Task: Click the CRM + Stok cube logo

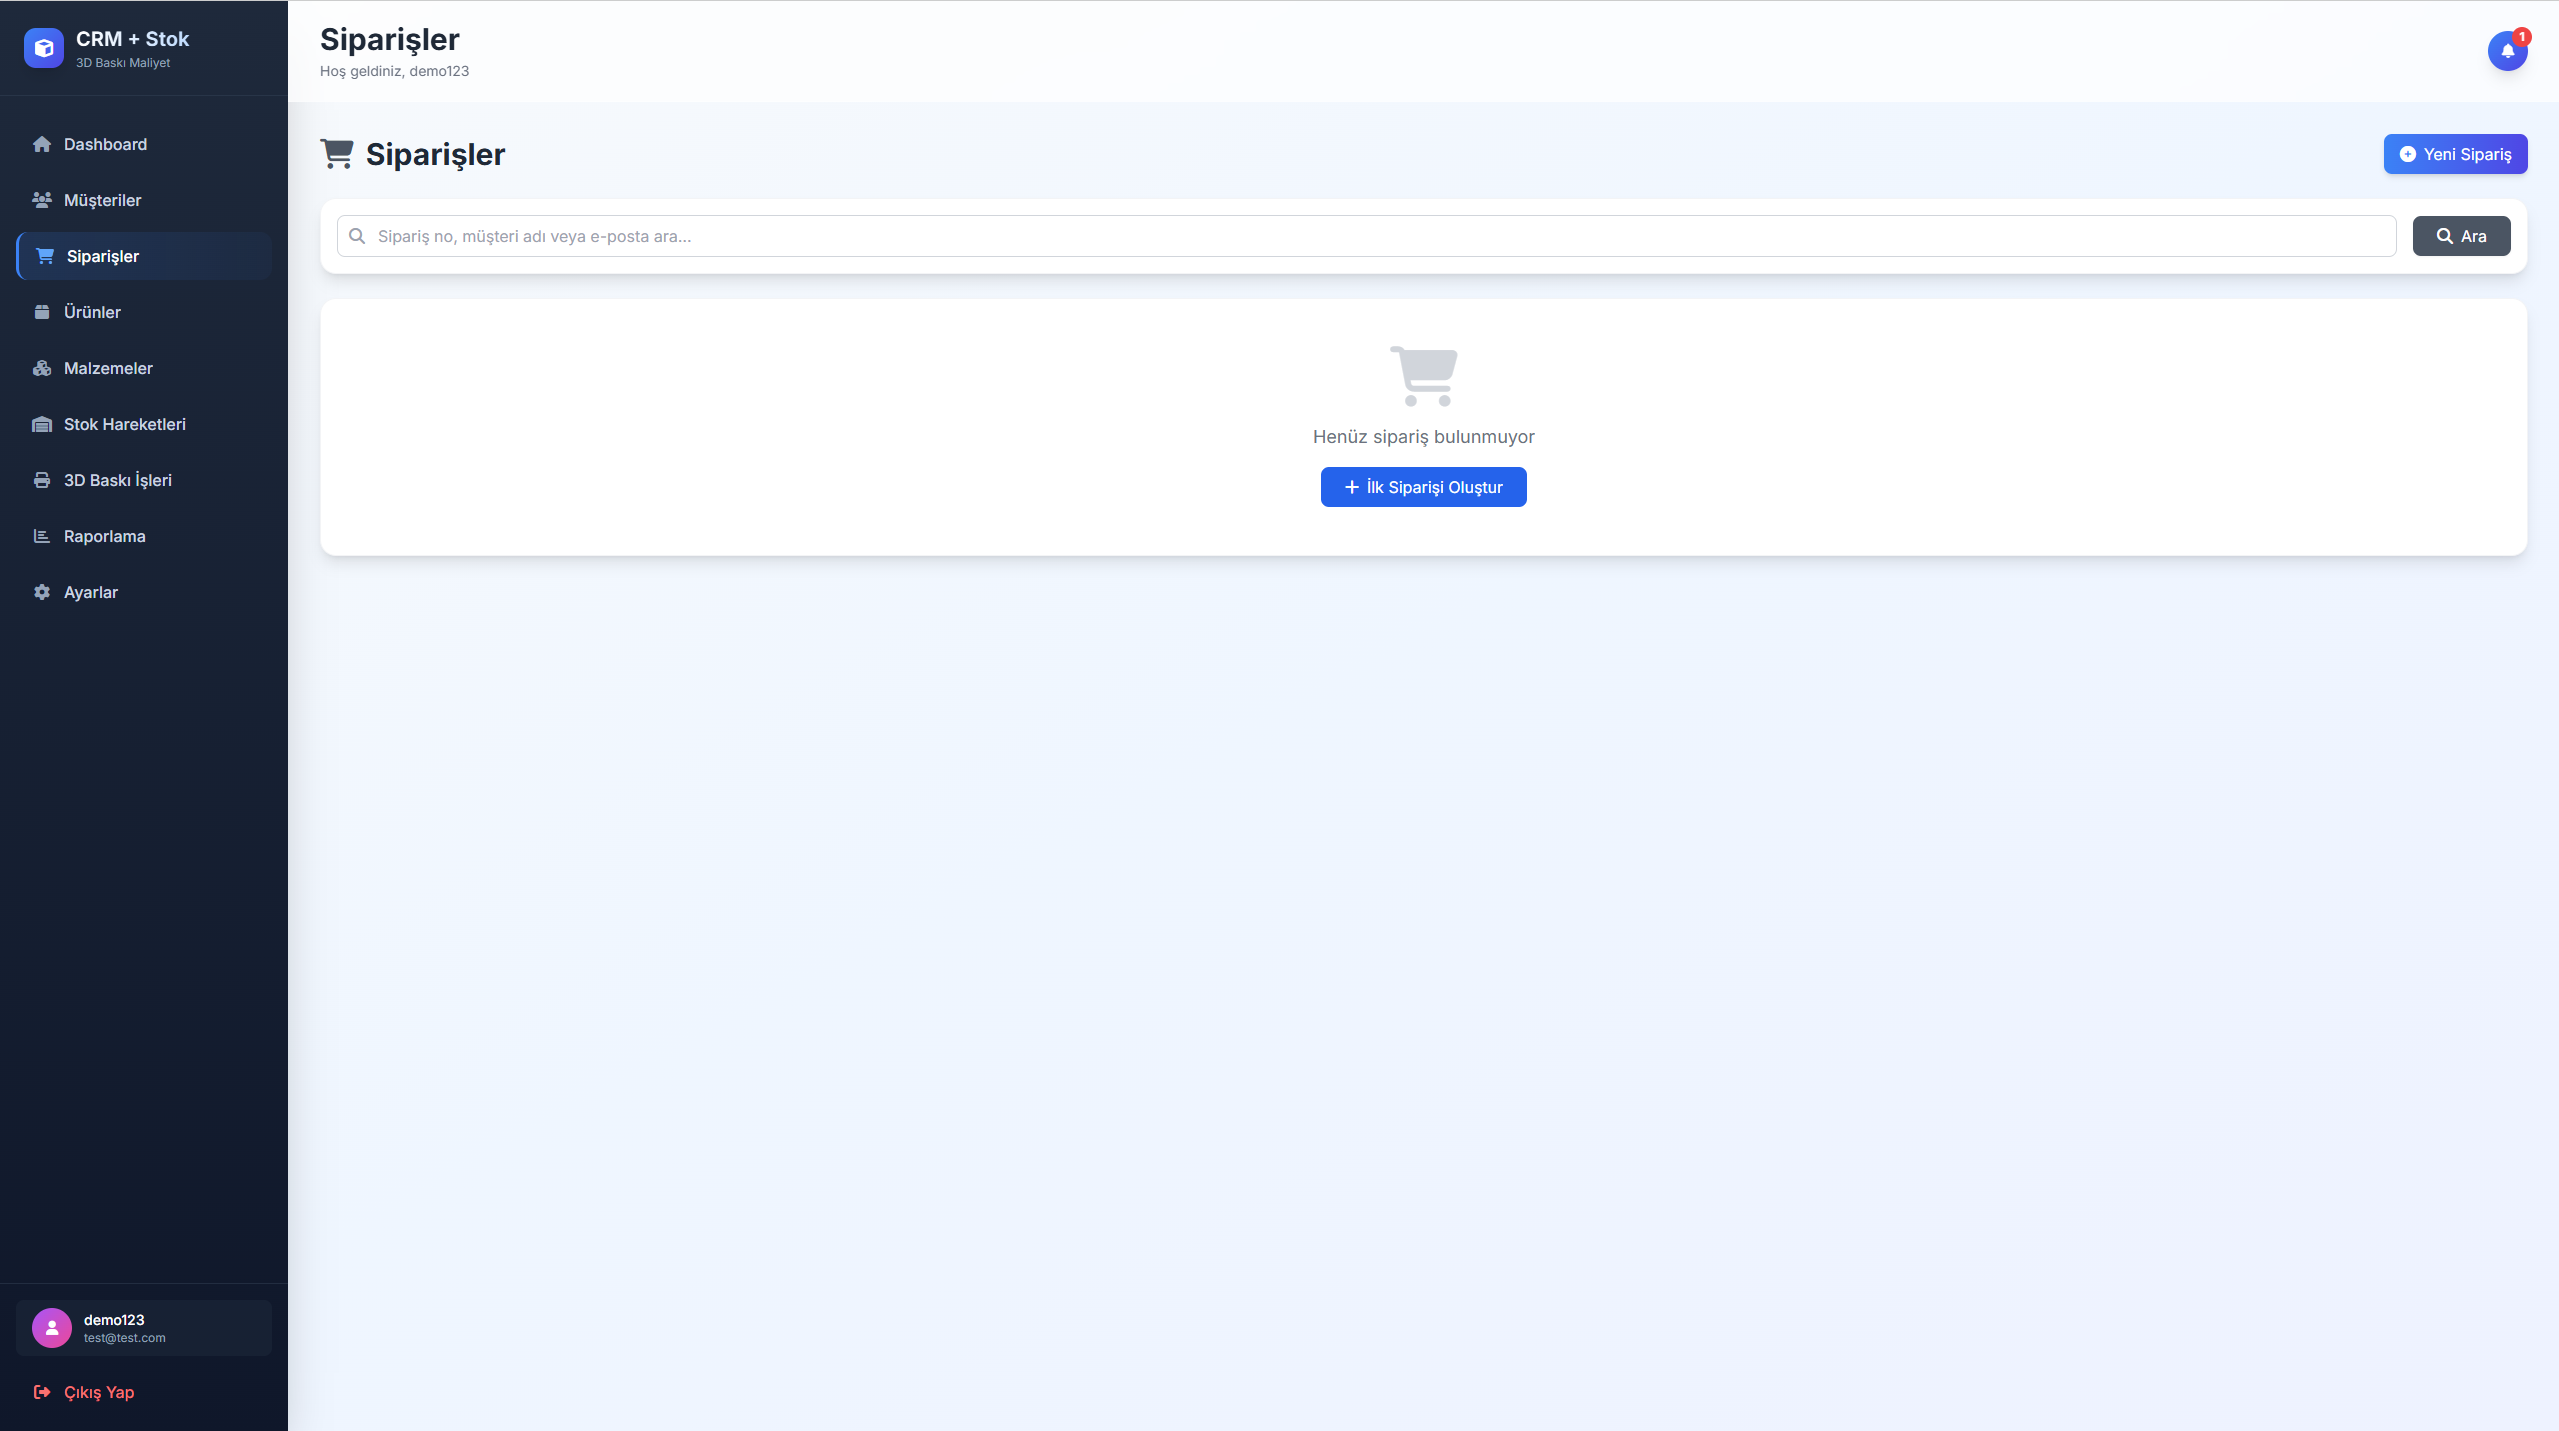Action: pos(44,48)
